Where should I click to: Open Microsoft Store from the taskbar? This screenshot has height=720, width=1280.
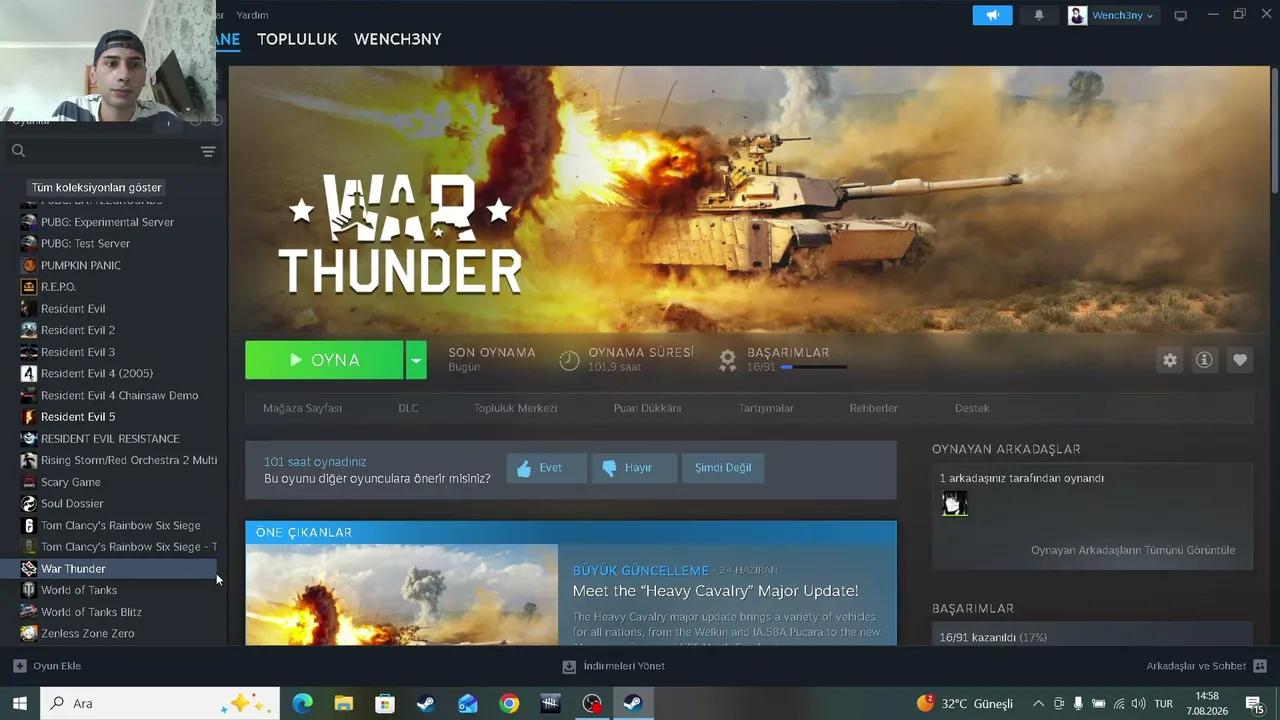(x=385, y=704)
